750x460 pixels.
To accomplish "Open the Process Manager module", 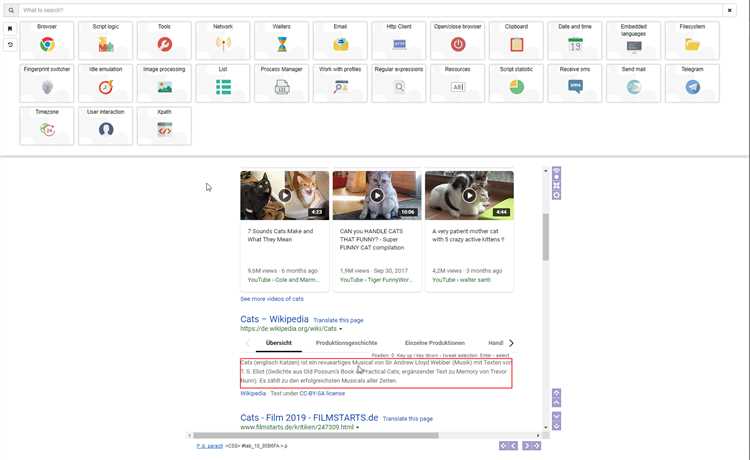I will 282,83.
